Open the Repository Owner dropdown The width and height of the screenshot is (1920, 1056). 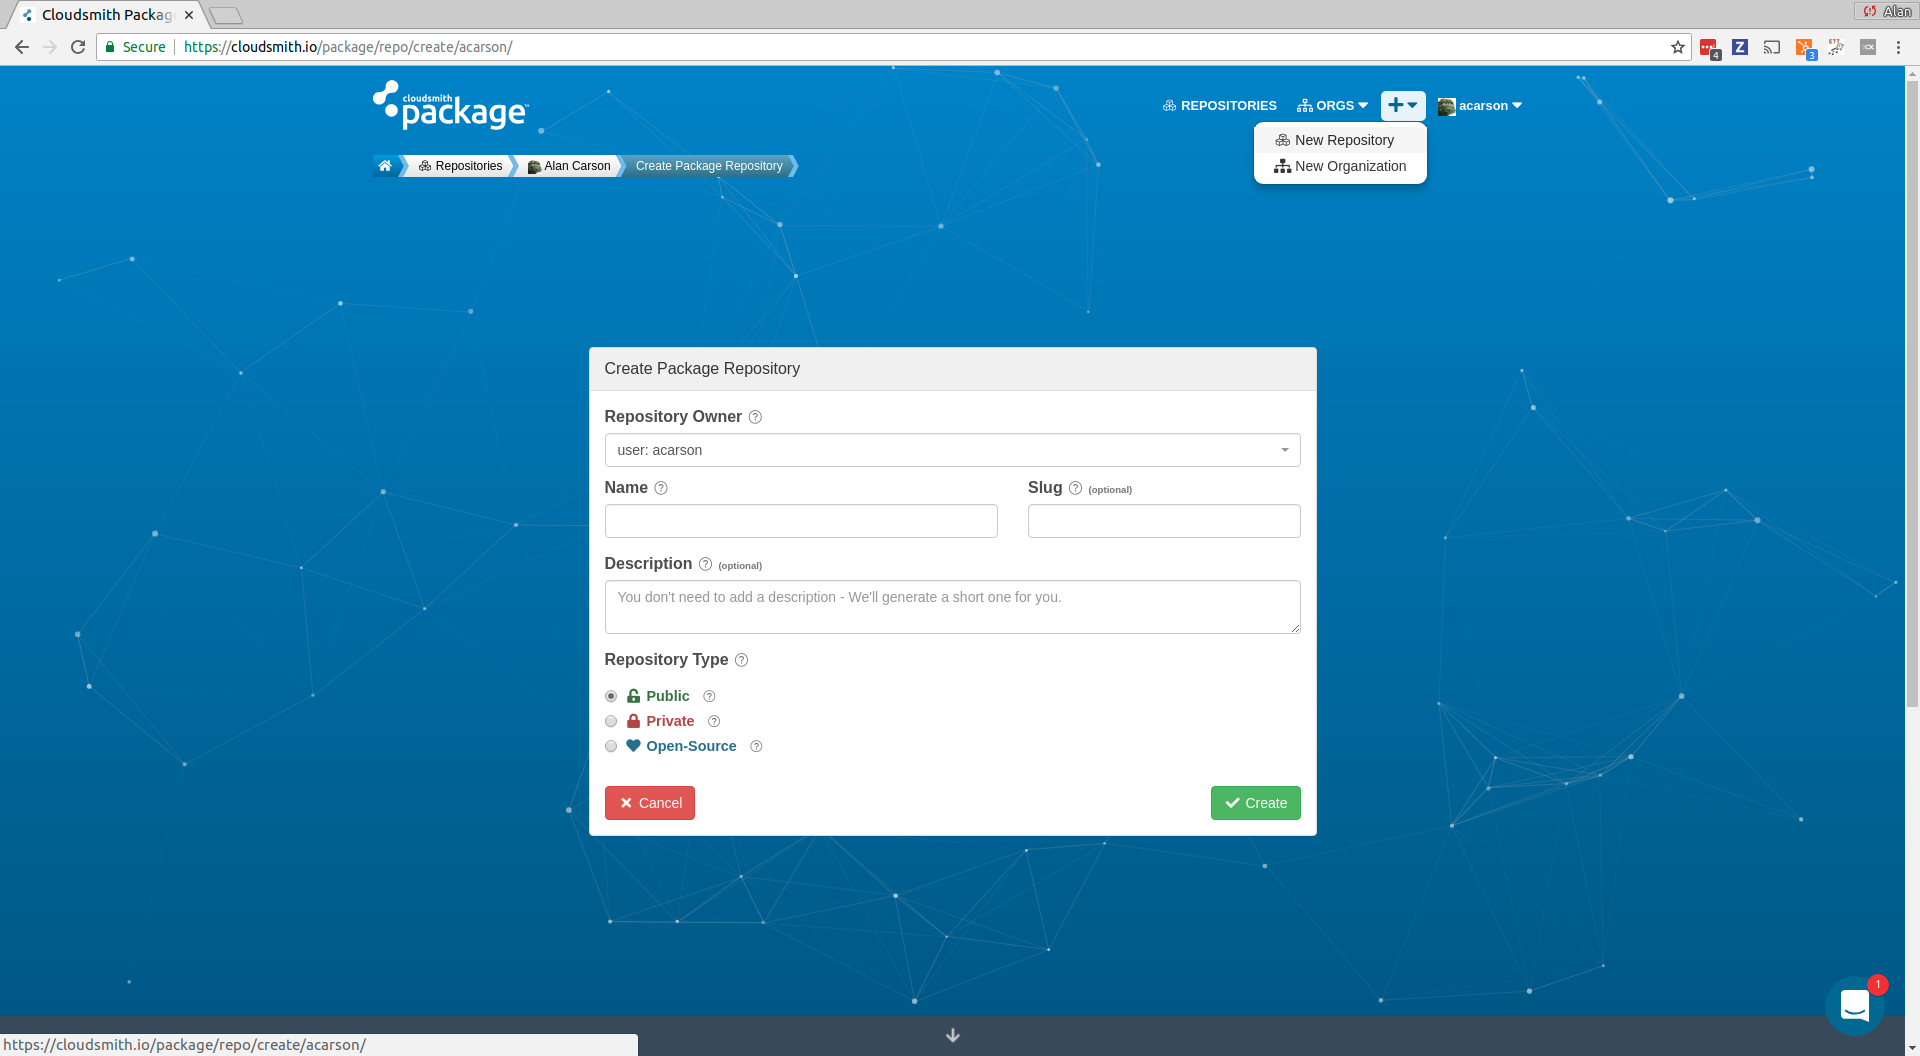click(952, 450)
